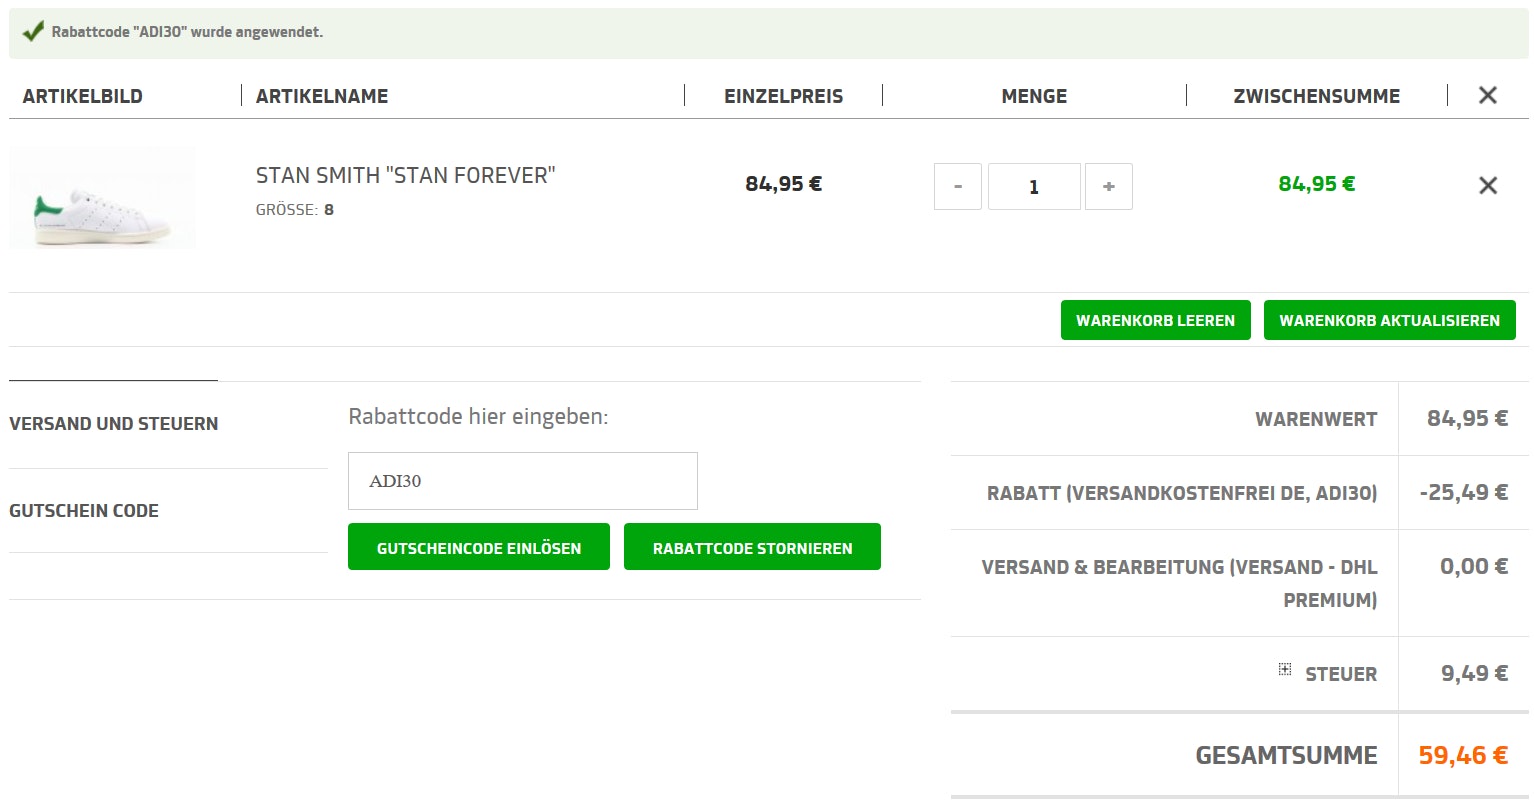Click the Steuer label in totals
The height and width of the screenshot is (811, 1534).
[x=1340, y=675]
